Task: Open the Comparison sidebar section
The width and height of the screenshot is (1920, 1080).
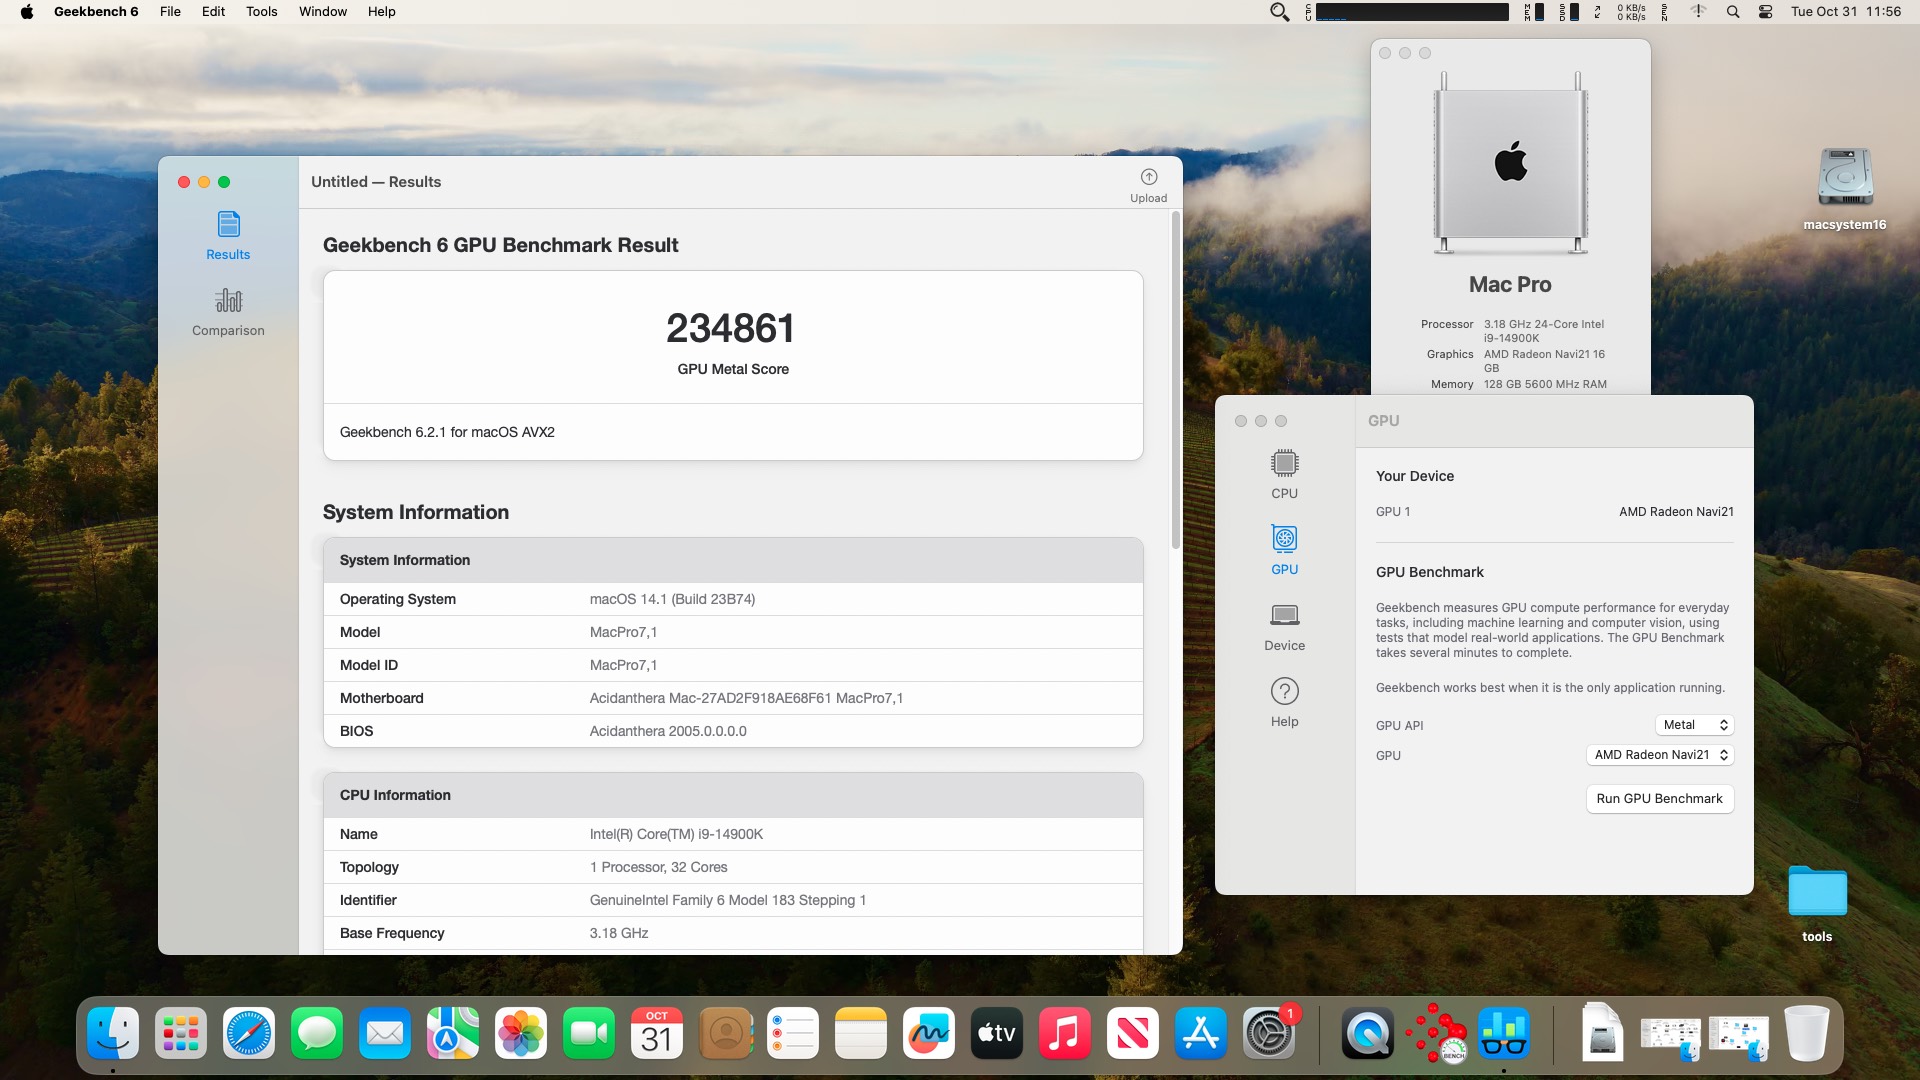Action: 228,312
